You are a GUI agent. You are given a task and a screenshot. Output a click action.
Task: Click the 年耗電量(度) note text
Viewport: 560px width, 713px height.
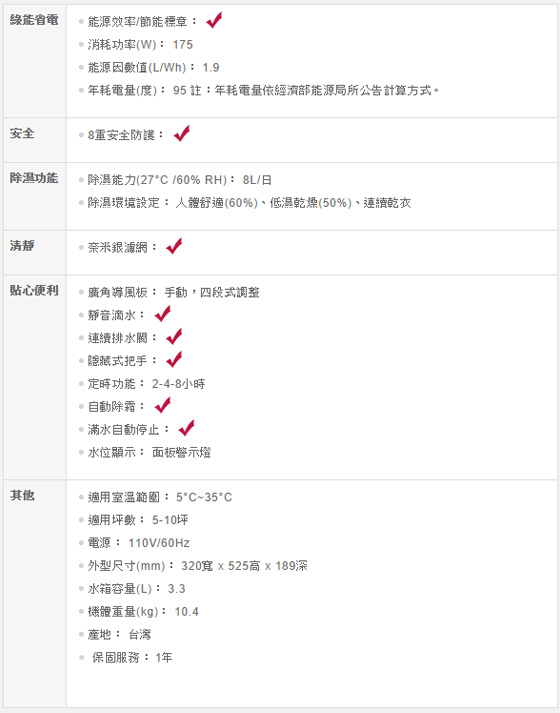[x=264, y=90]
